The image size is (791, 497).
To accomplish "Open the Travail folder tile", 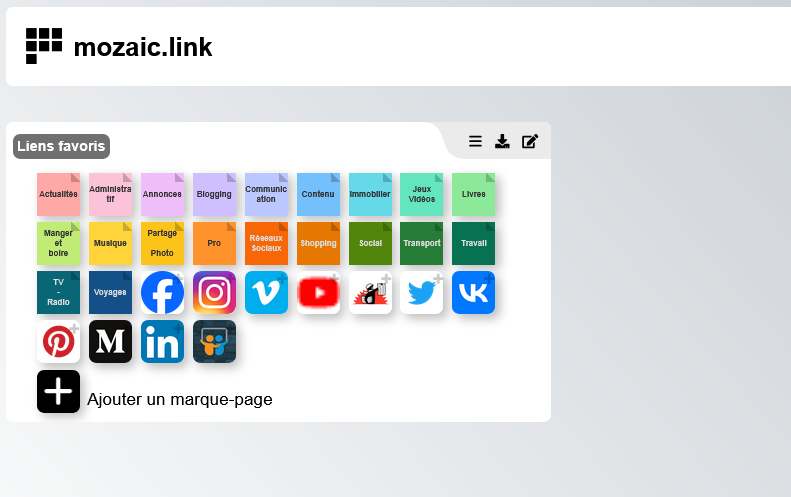I will (x=474, y=243).
